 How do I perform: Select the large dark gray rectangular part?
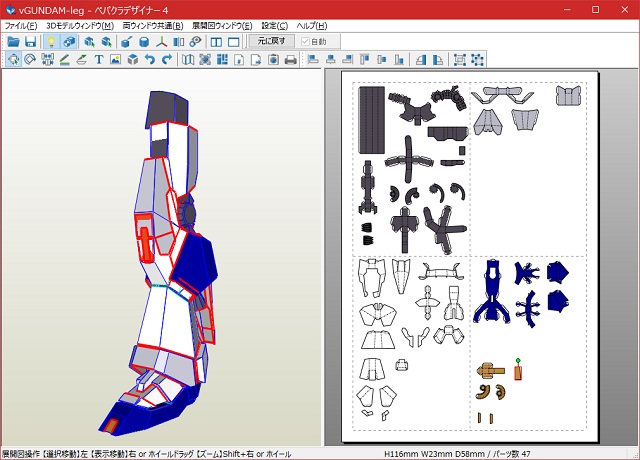point(371,120)
